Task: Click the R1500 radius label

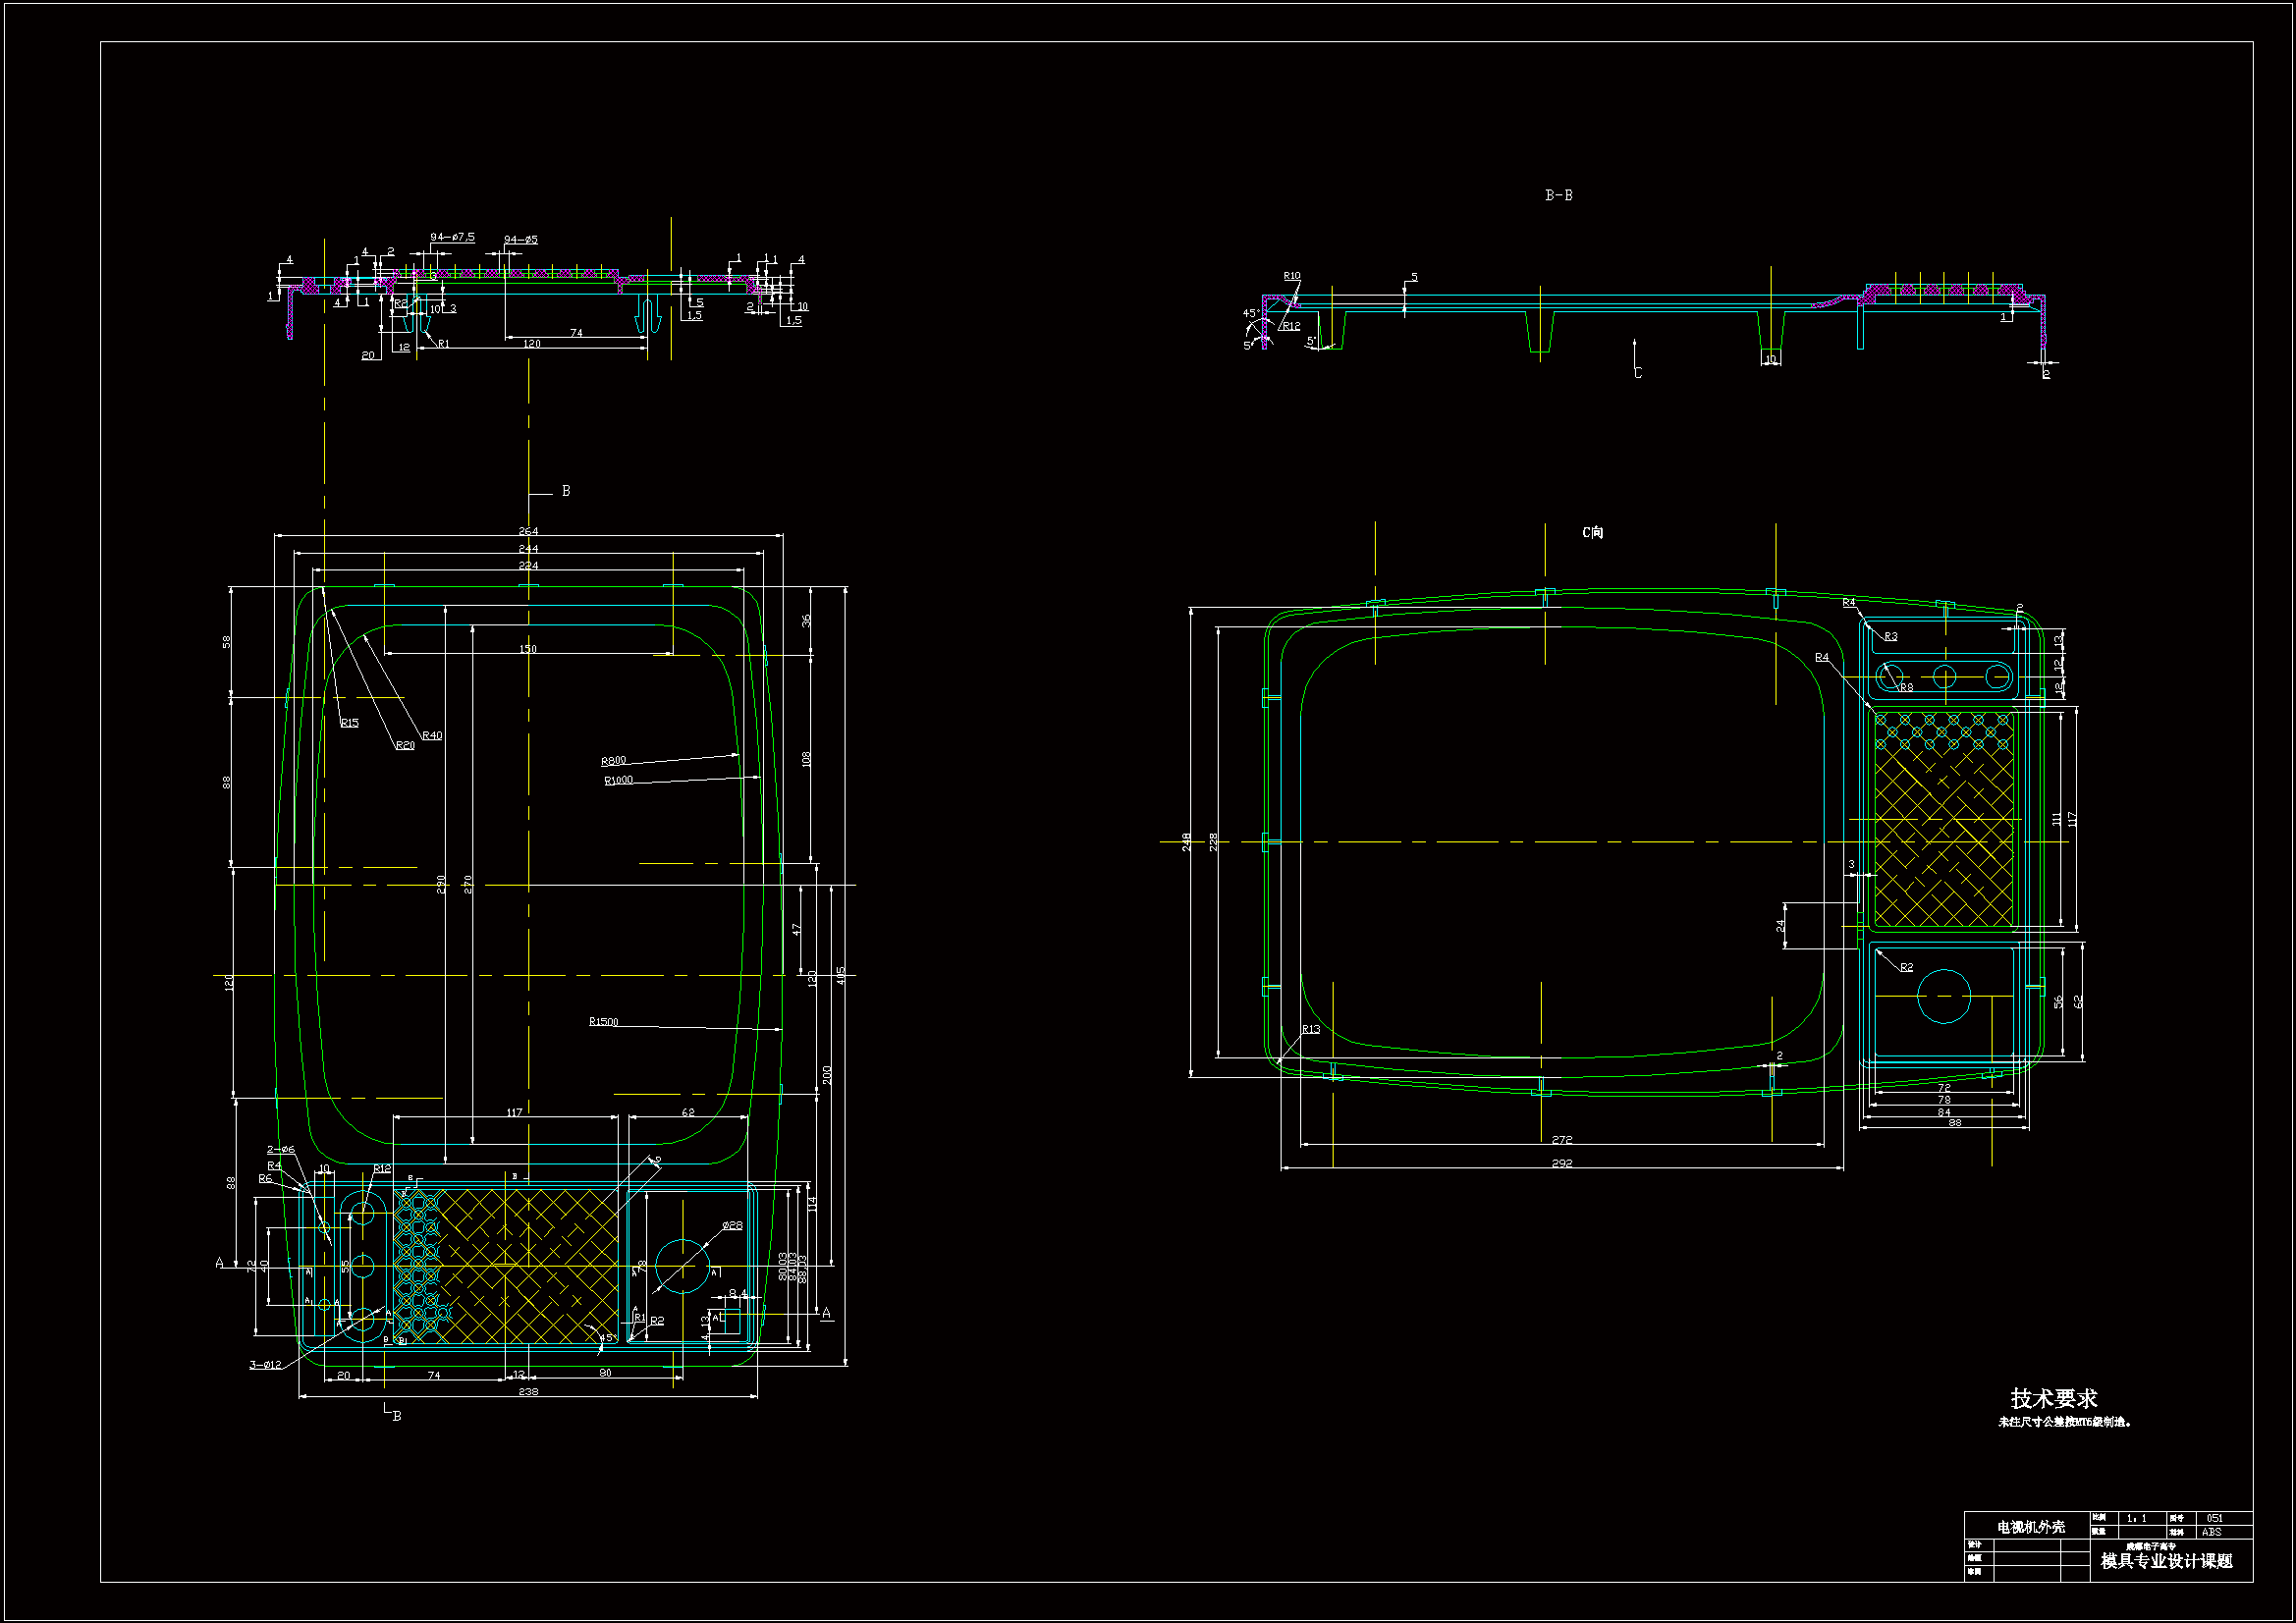Action: coord(603,1021)
